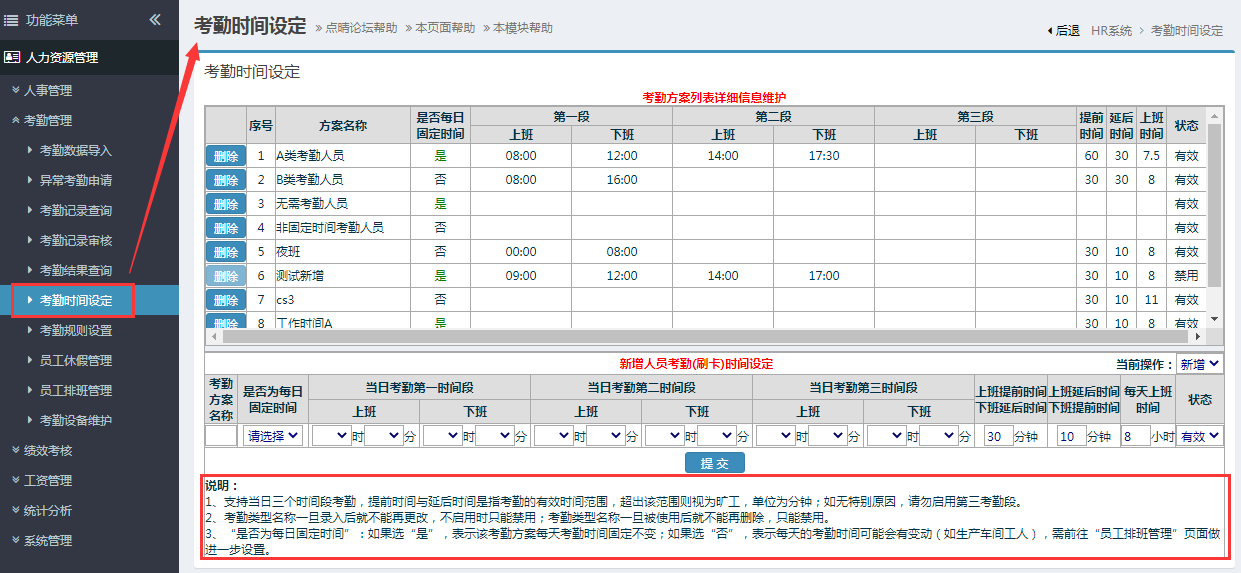Open the 是否为每日固定时间 请选择 dropdown
Viewport: 1241px width, 573px height.
pos(273,436)
